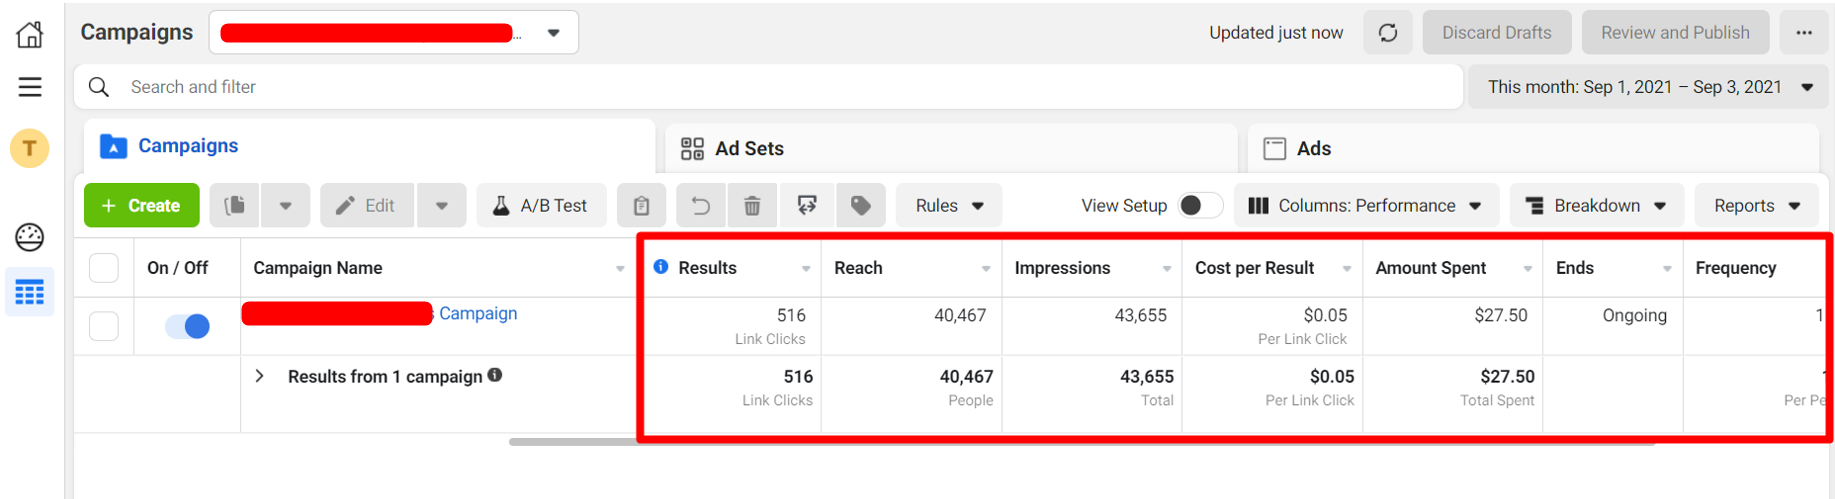Click the trash delete icon in the toolbar
The image size is (1835, 499).
click(752, 206)
